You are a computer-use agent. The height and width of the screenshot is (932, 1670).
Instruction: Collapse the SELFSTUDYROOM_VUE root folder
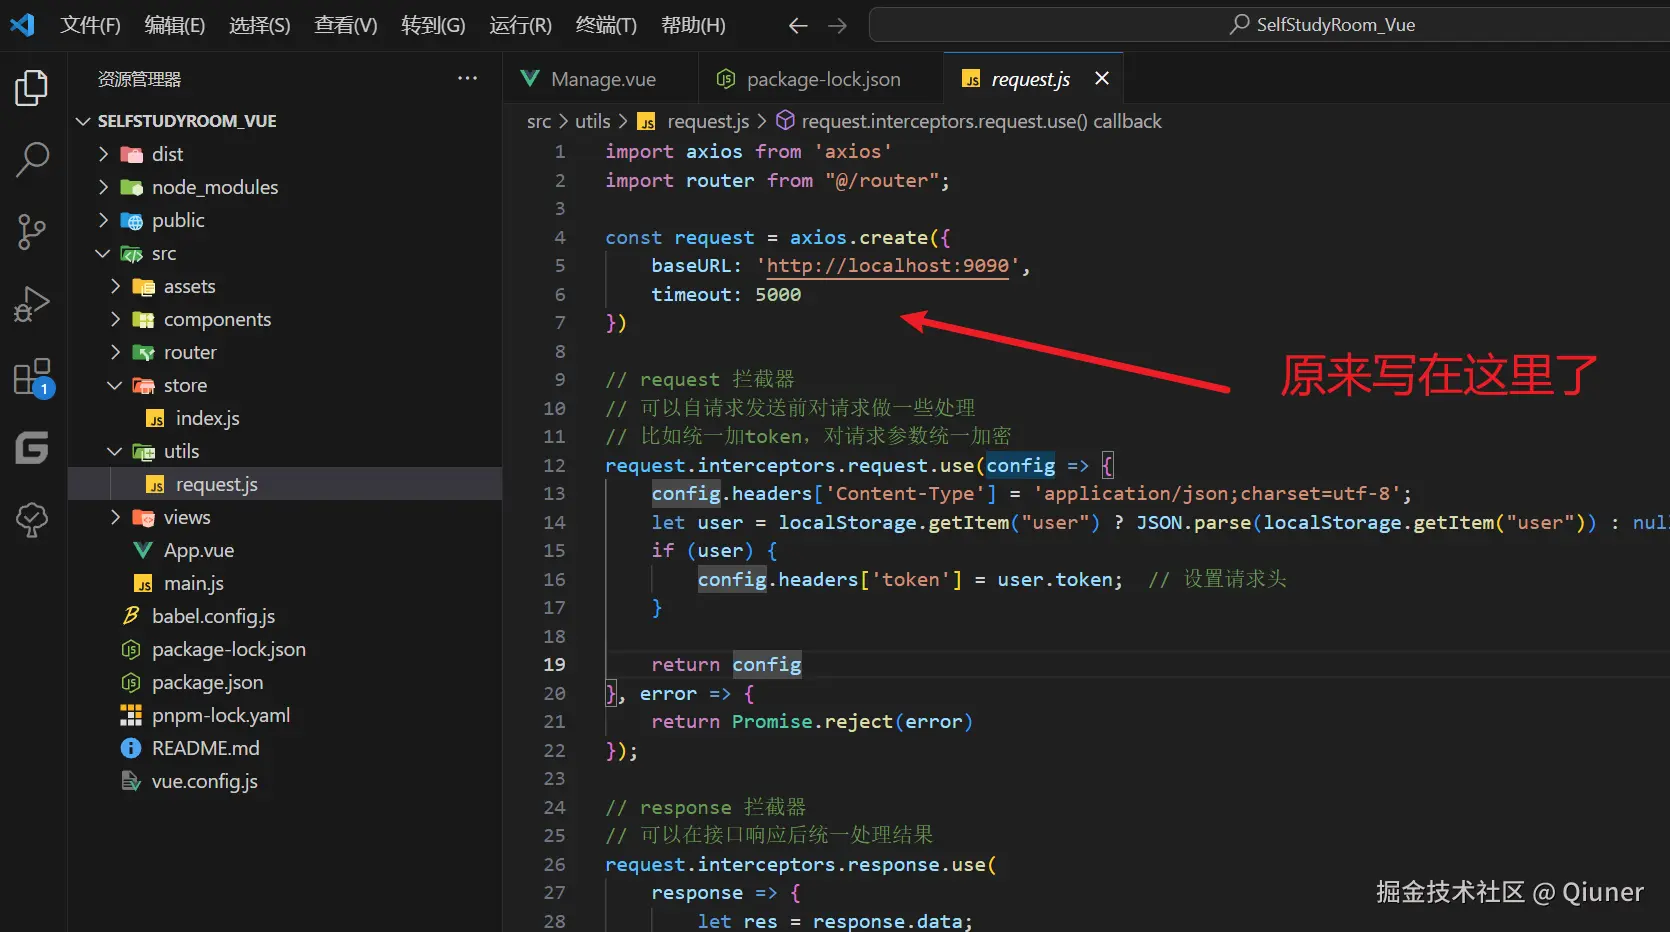83,121
